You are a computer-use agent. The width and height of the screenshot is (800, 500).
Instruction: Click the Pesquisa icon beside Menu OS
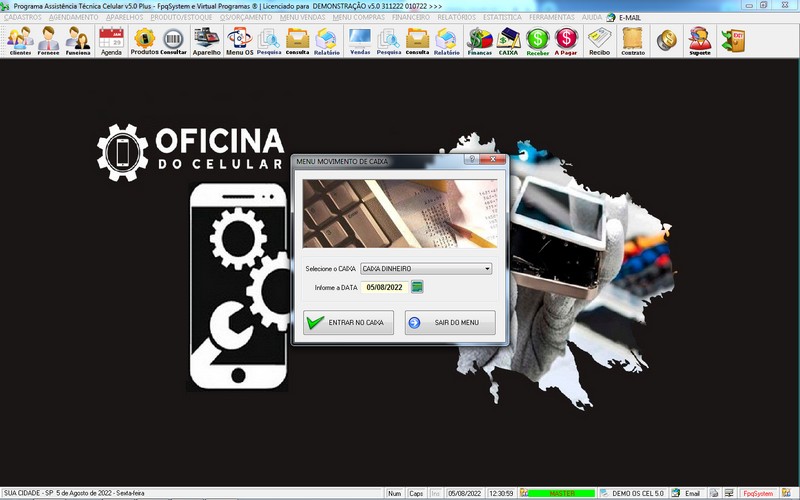tap(269, 41)
